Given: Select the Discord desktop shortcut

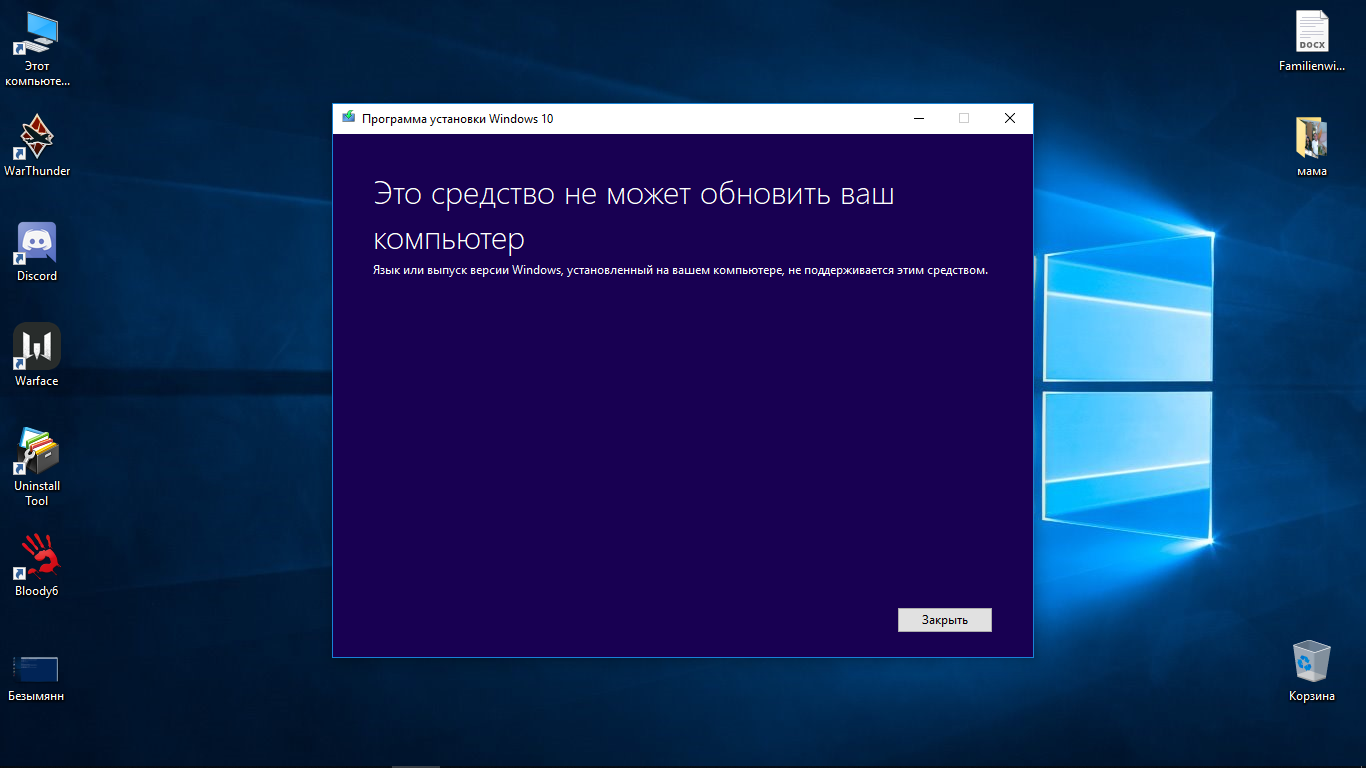Looking at the screenshot, I should coord(37,252).
